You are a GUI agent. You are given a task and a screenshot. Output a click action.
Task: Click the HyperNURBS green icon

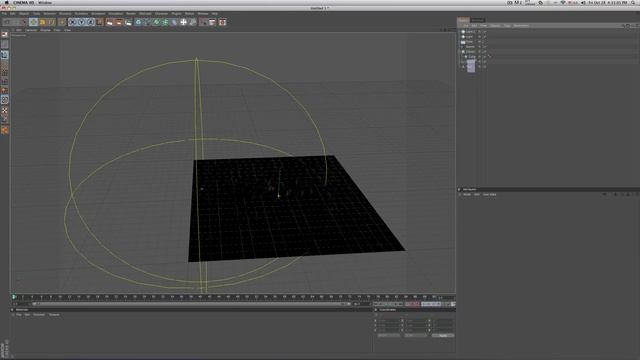pyautogui.click(x=156, y=22)
